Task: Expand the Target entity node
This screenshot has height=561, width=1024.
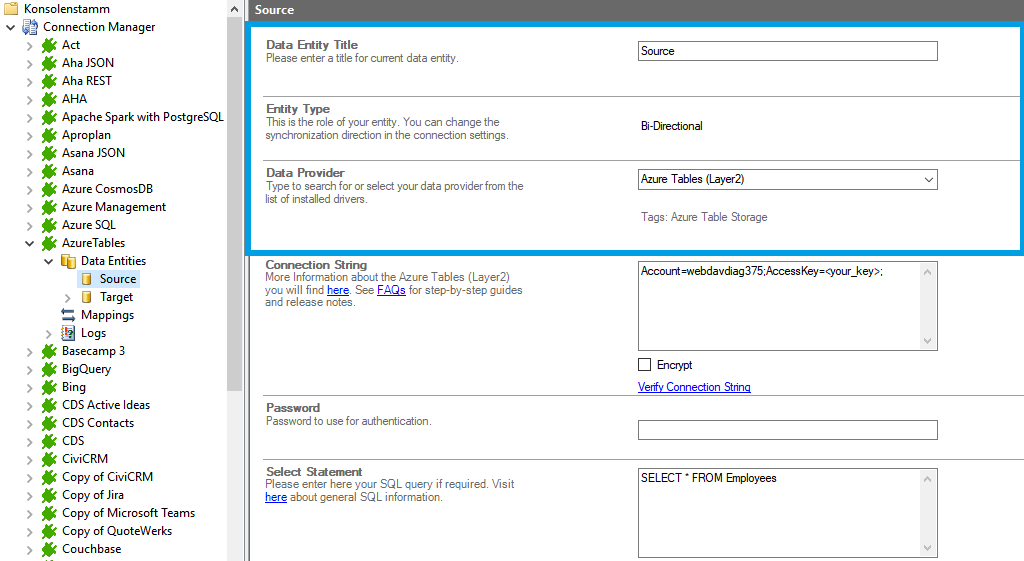Action: [67, 297]
